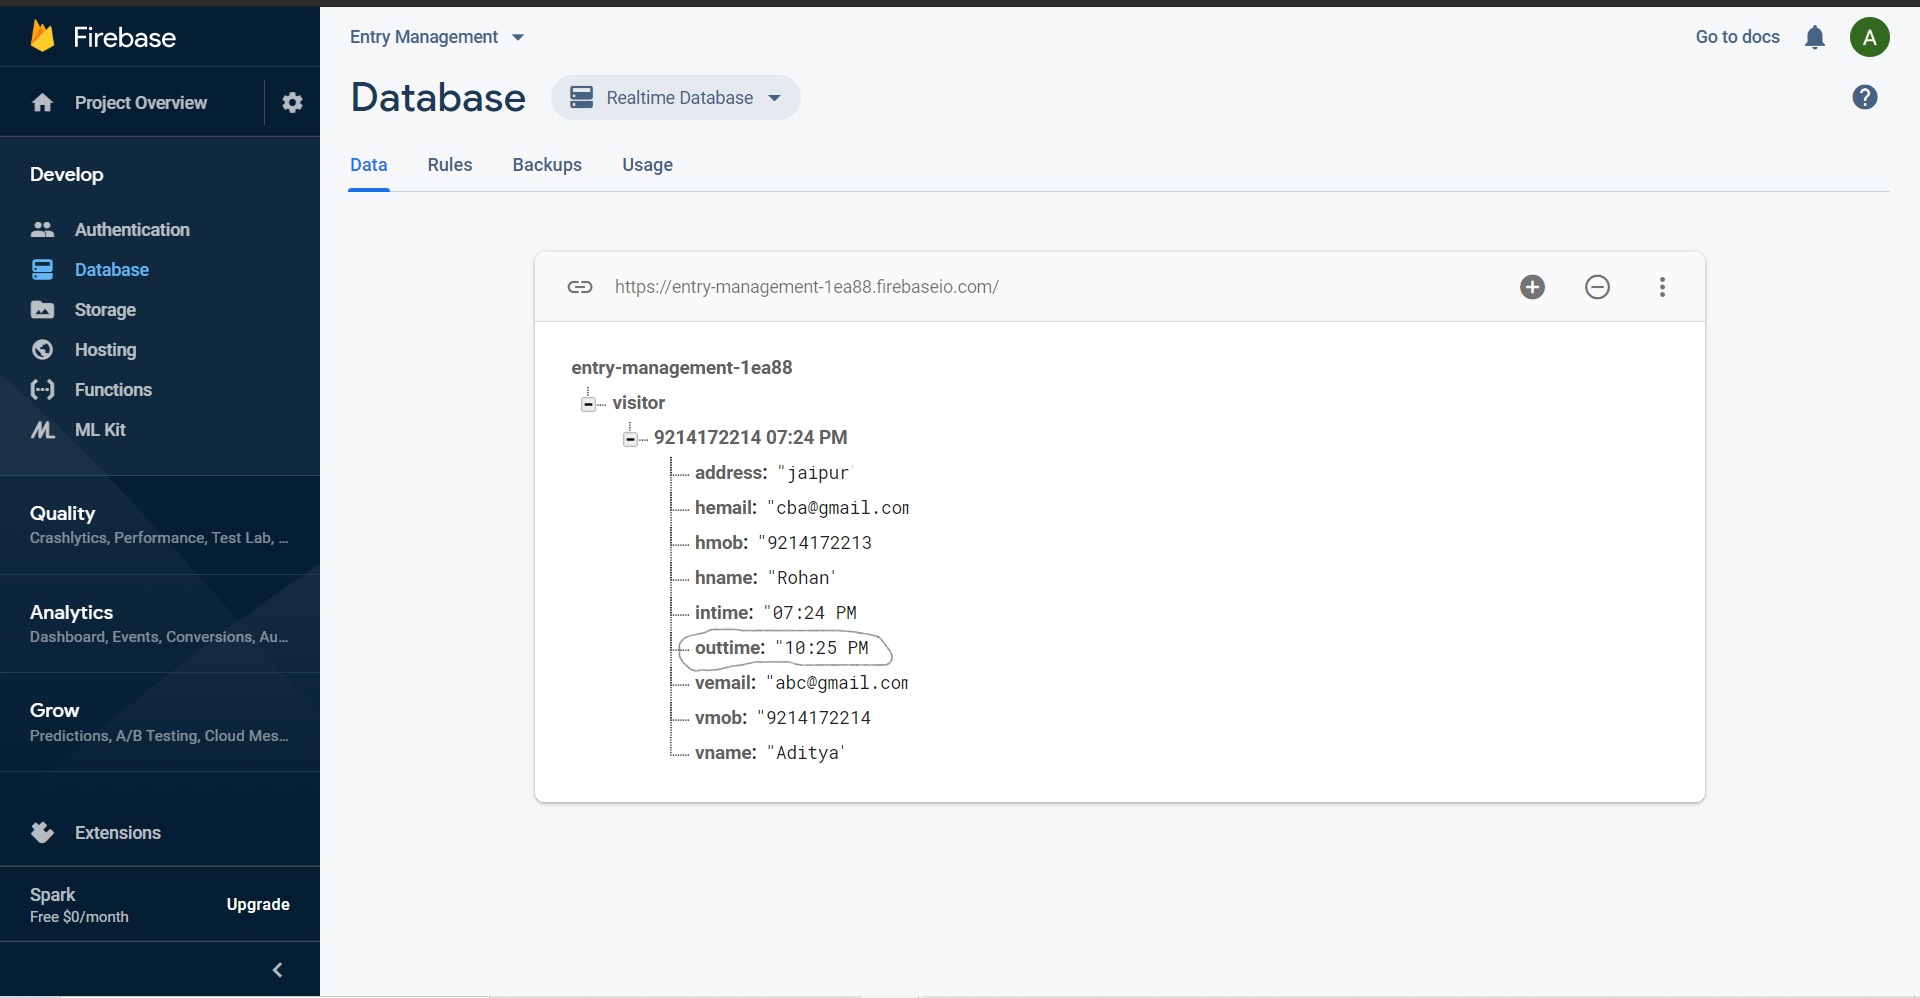The height and width of the screenshot is (998, 1920).
Task: Switch to the Rules tab
Action: tap(450, 165)
